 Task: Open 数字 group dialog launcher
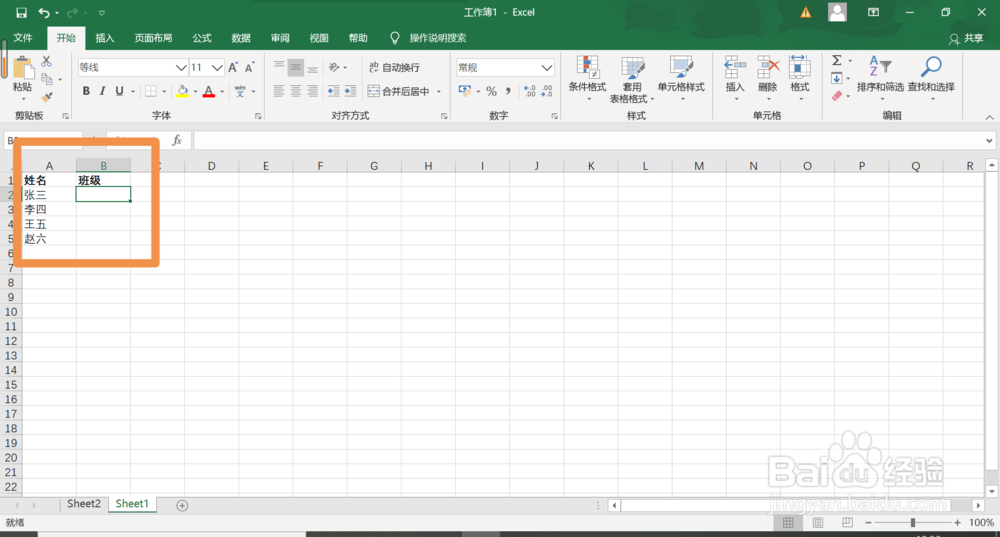point(555,116)
